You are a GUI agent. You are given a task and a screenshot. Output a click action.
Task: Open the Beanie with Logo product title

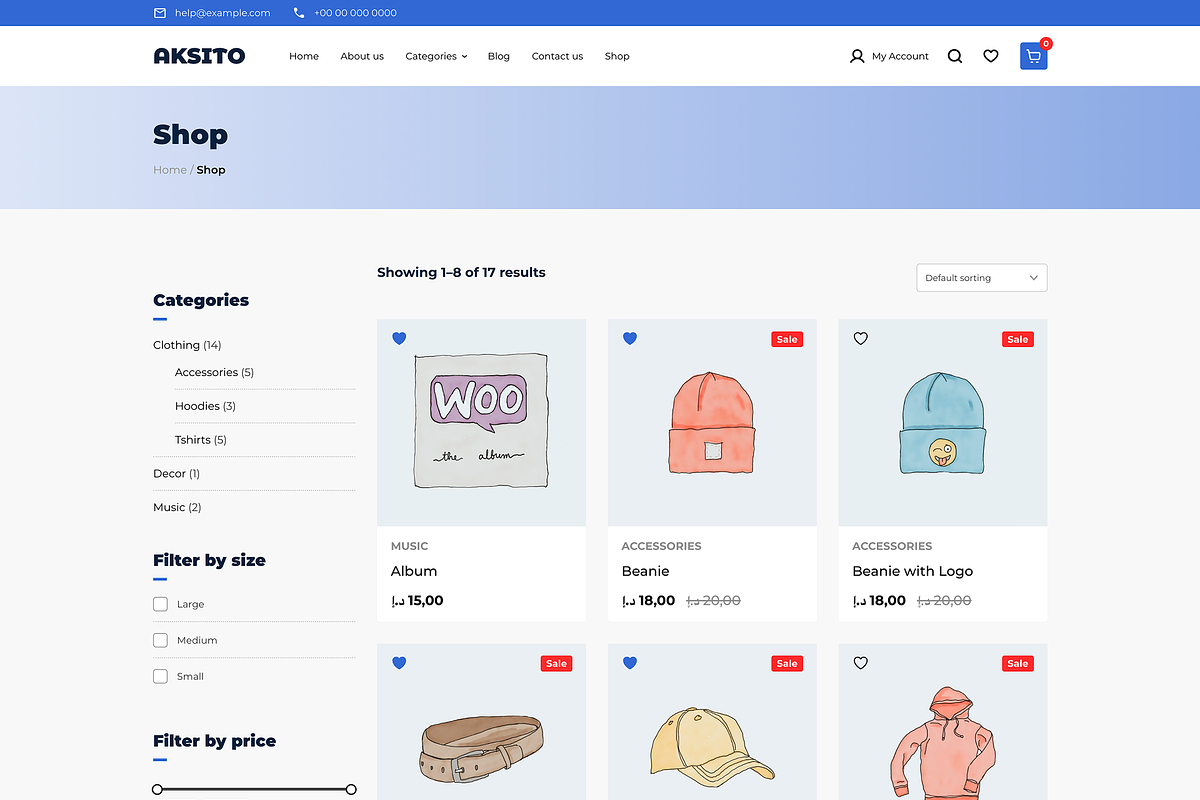coord(912,571)
